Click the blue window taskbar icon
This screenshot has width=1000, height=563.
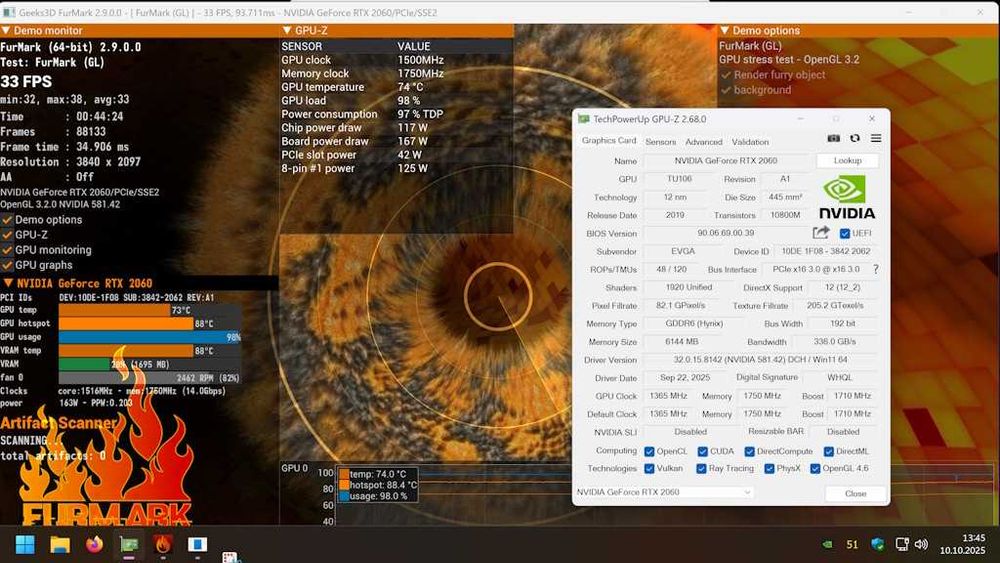click(x=197, y=545)
